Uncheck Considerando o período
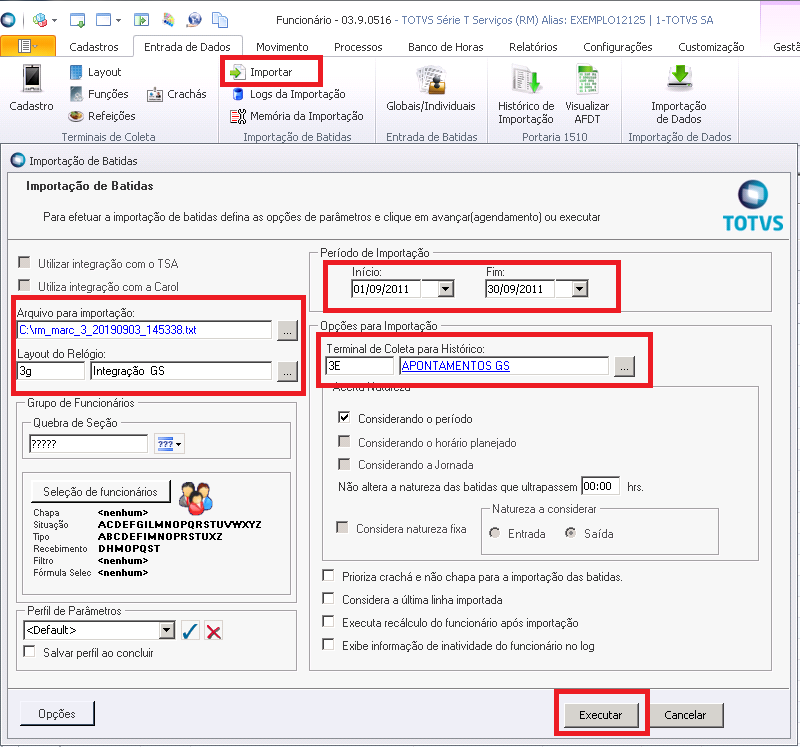This screenshot has height=748, width=808. (x=344, y=418)
